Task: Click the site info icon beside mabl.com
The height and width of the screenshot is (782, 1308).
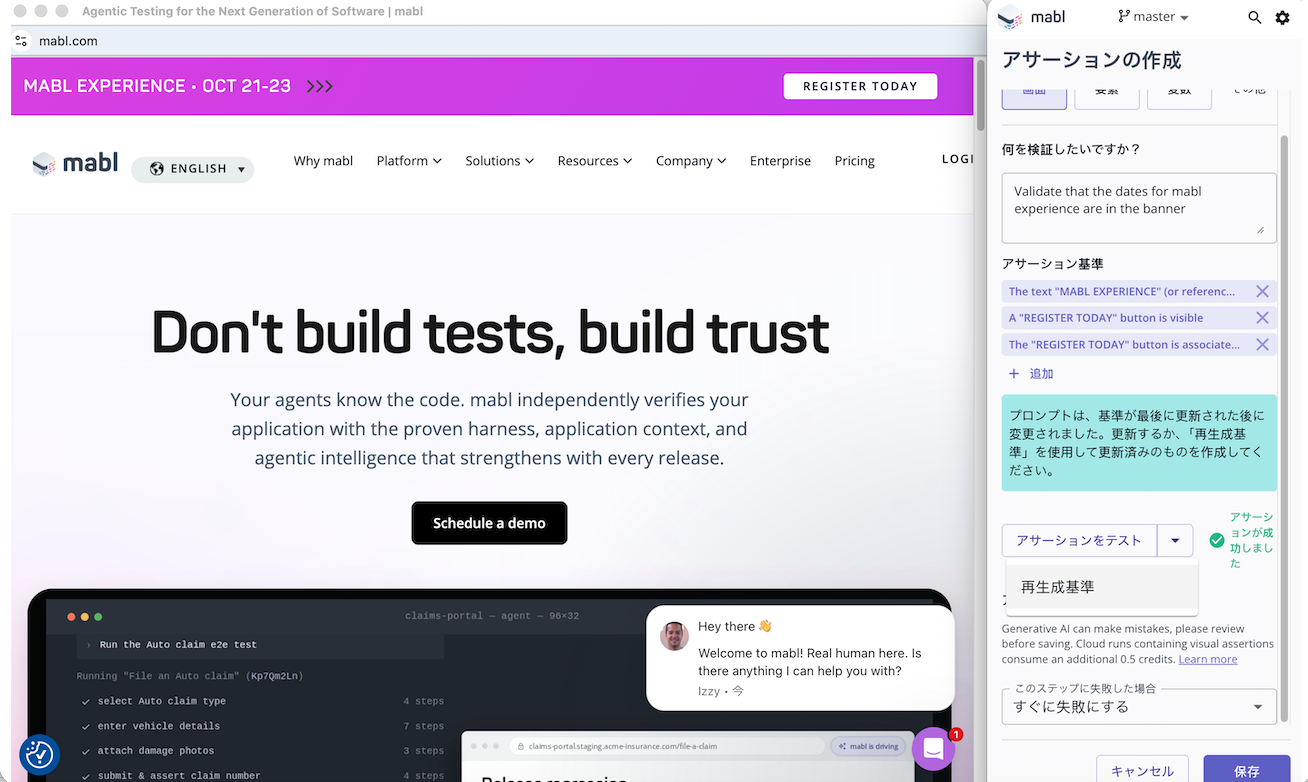Action: tap(21, 41)
